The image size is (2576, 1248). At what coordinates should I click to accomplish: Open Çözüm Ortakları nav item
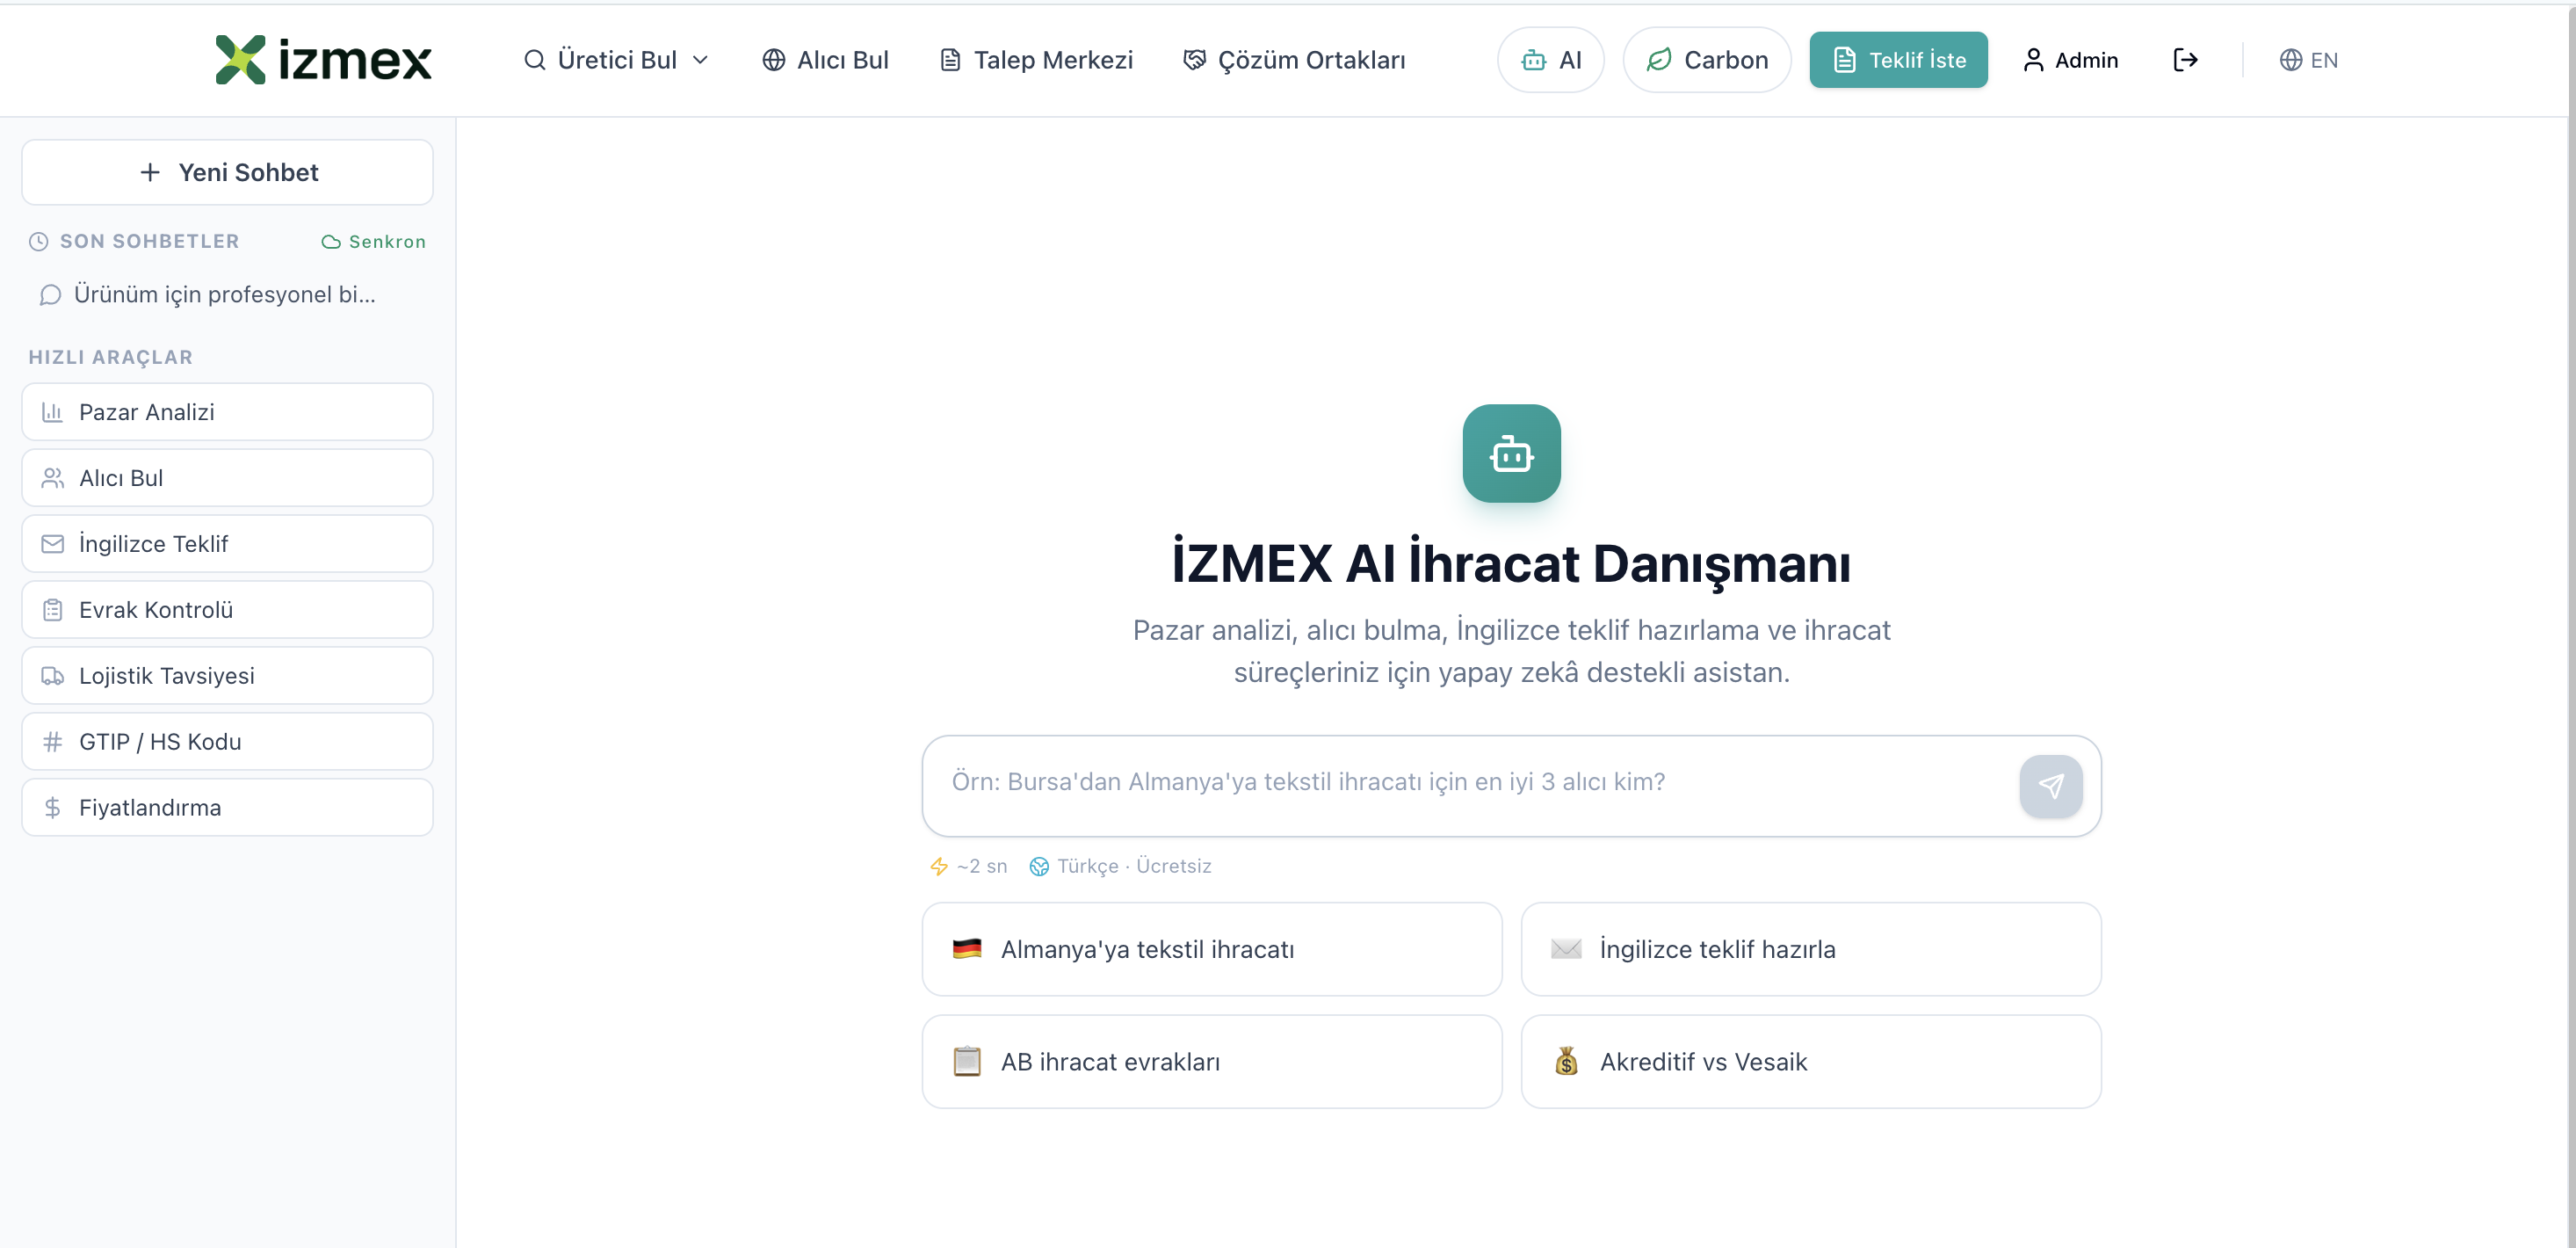pyautogui.click(x=1294, y=60)
